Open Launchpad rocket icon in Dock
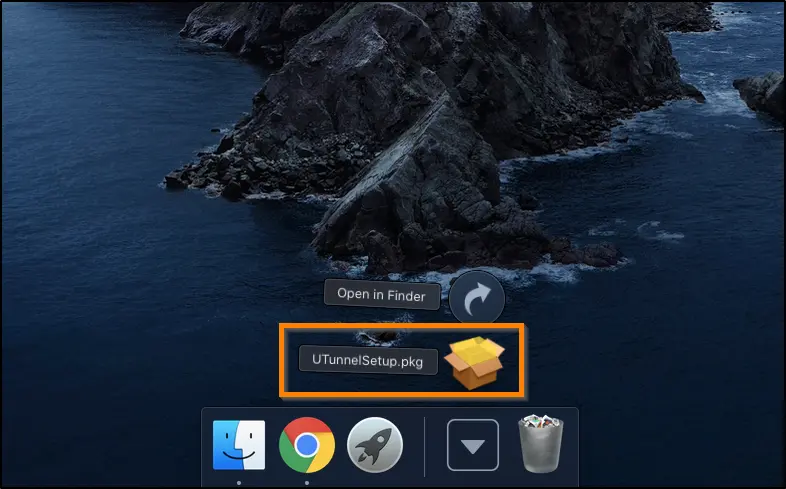Screen dimensions: 786x489 pyautogui.click(x=375, y=445)
